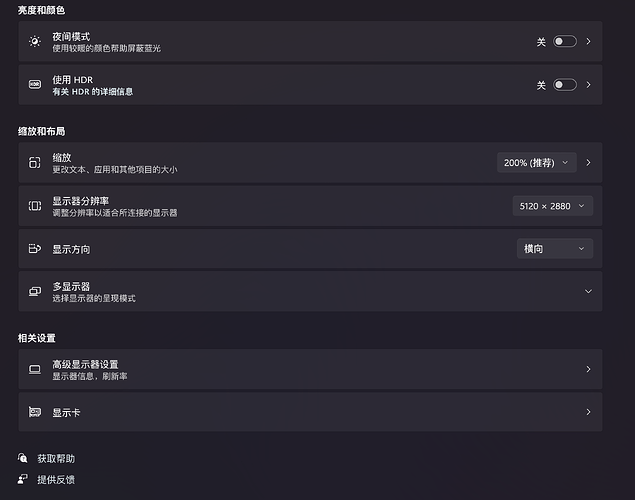The image size is (635, 500).
Task: Click the 获取帮助 link
Action: coord(56,459)
